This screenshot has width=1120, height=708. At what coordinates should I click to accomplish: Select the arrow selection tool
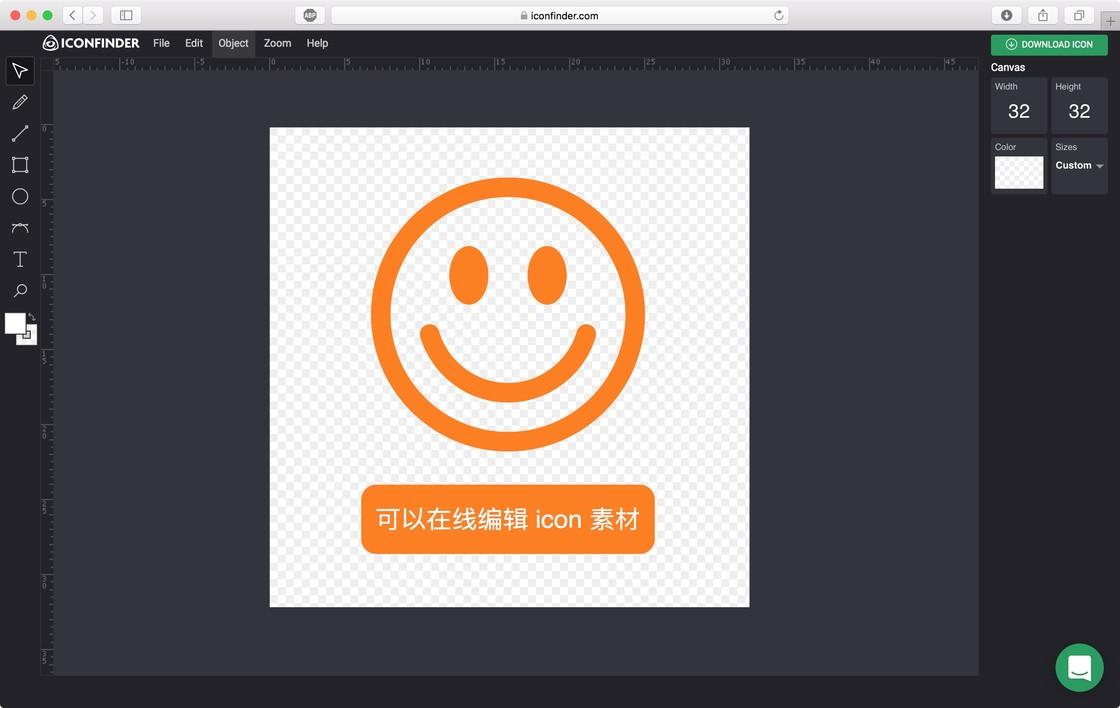point(20,71)
